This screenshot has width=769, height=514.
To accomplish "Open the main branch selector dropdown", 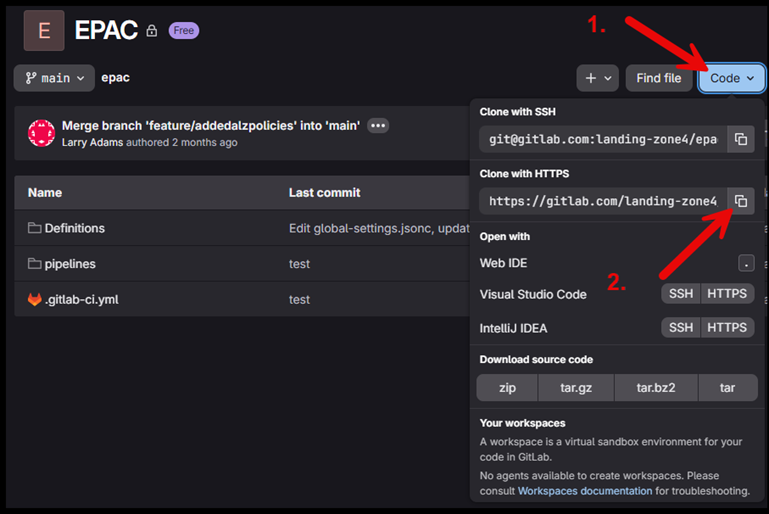I will click(54, 78).
